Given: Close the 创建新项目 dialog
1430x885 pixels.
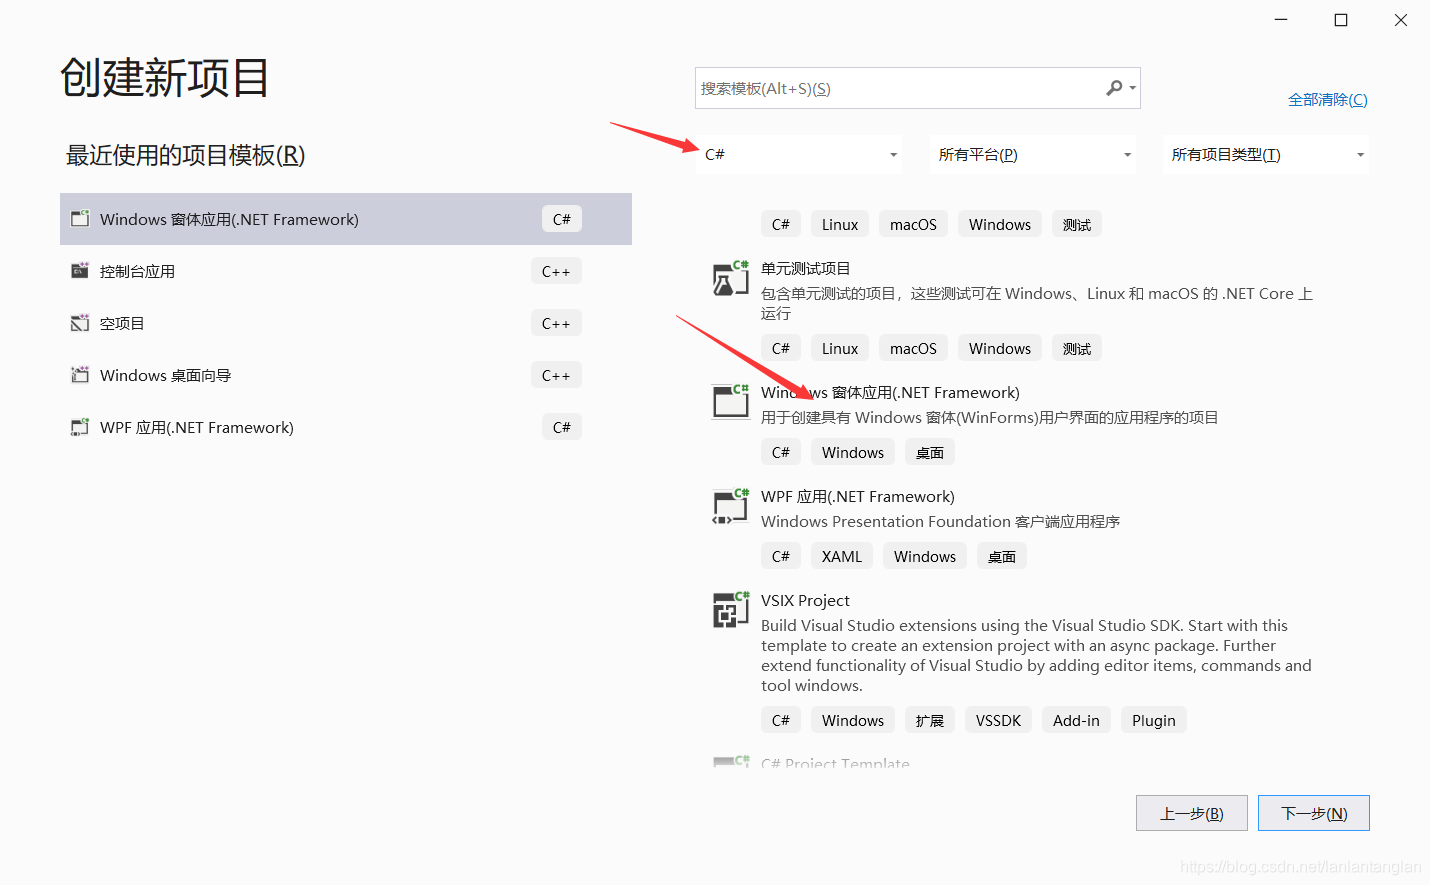Looking at the screenshot, I should (x=1401, y=20).
